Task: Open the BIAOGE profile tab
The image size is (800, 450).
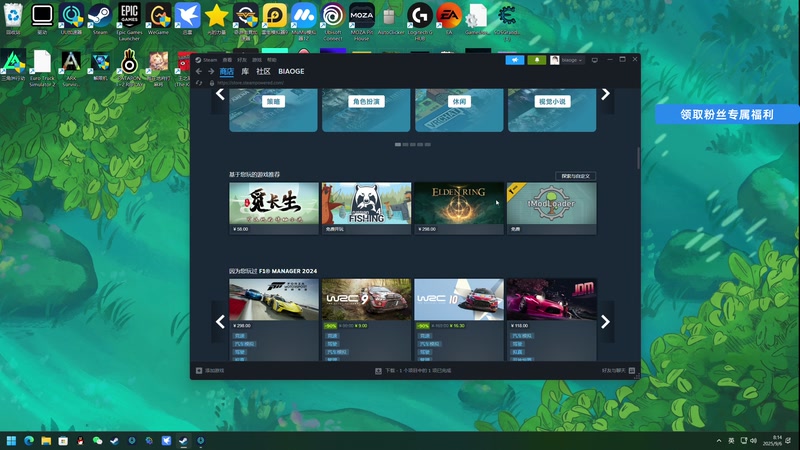Action: 291,71
